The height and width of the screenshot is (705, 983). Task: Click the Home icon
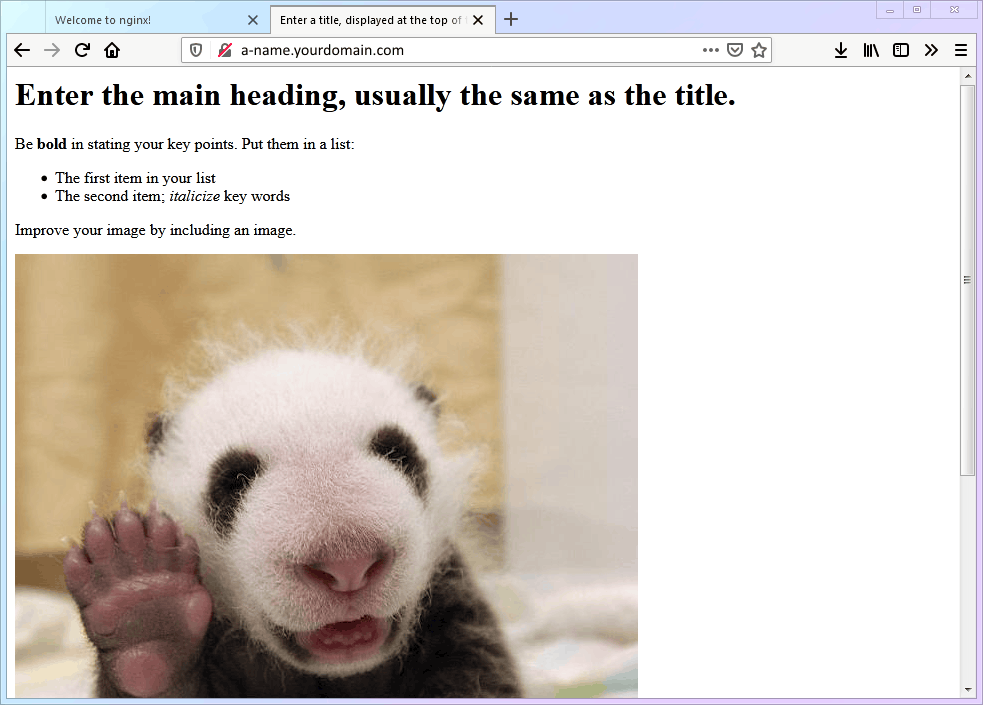coord(112,50)
